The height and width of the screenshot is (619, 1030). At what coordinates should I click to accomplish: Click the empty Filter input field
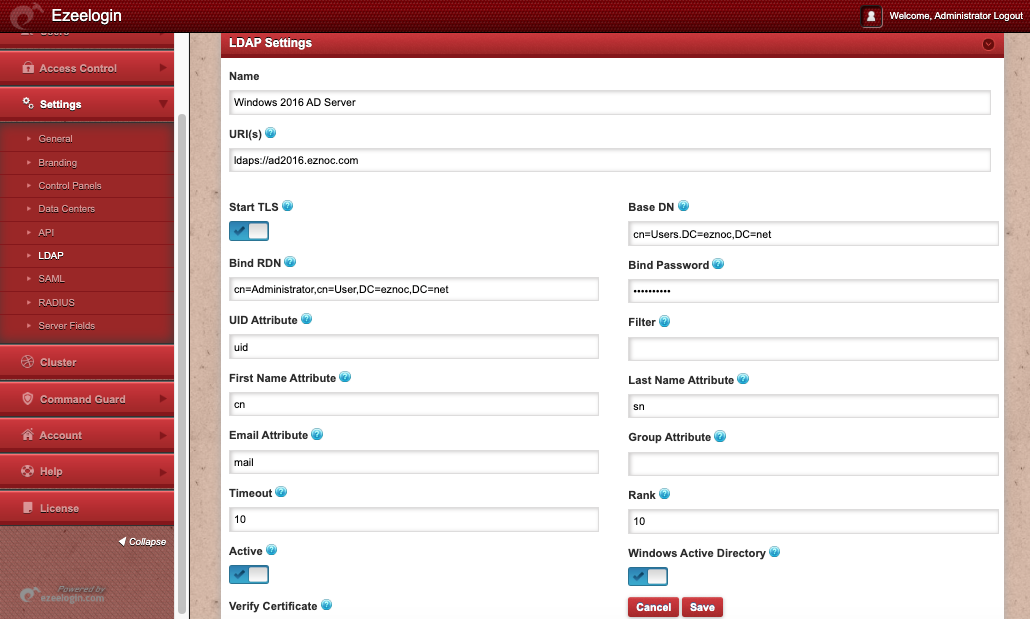point(813,349)
